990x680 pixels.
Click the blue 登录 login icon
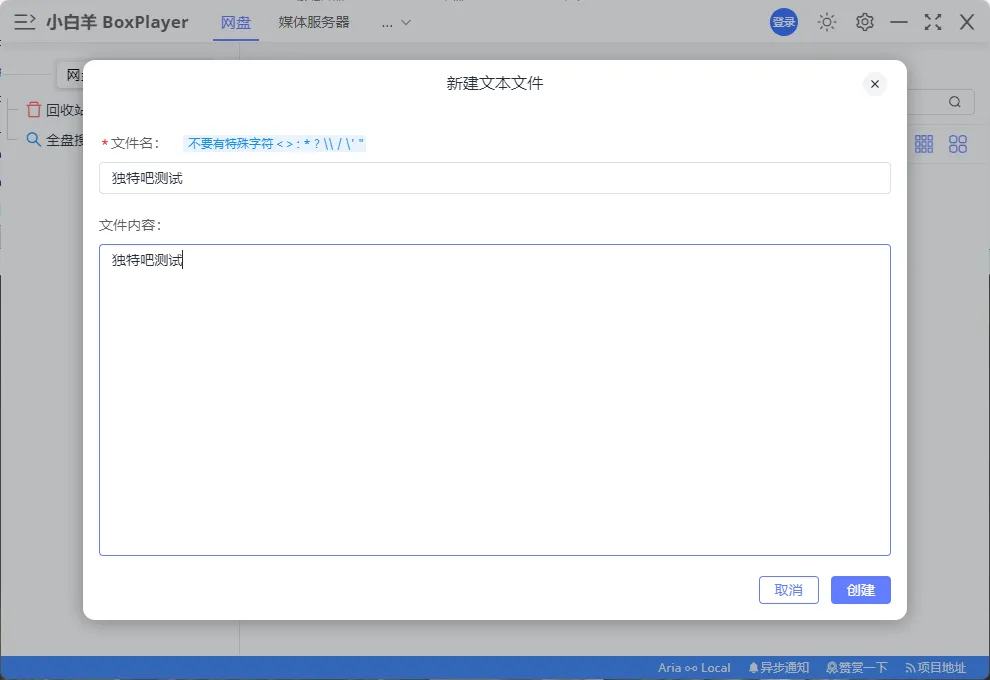(783, 21)
